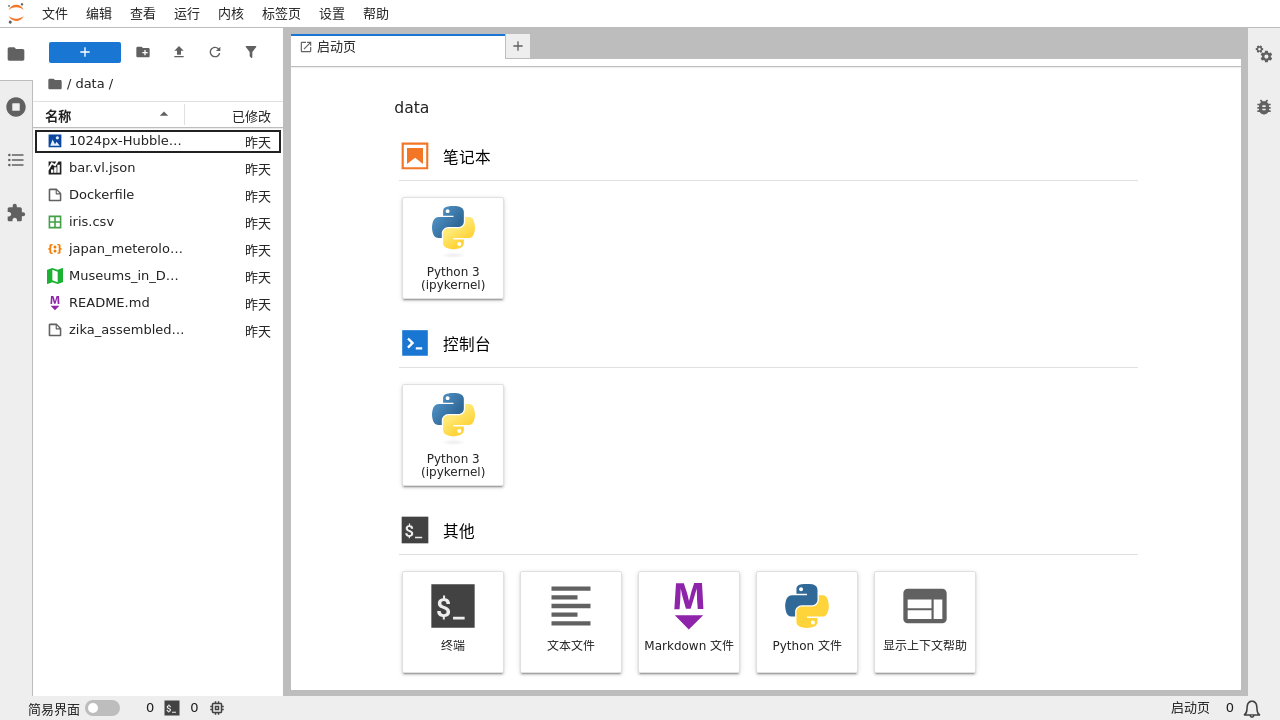Show running terminals and kernels panel

point(16,107)
